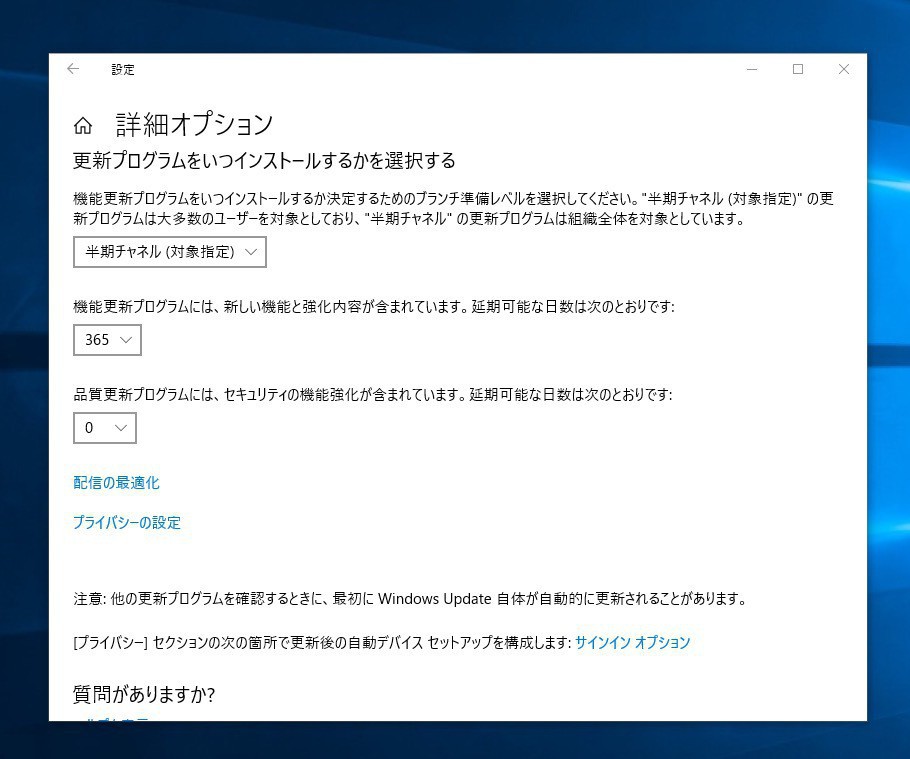Image resolution: width=910 pixels, height=759 pixels.
Task: Open the quality update 0 days dropdown
Action: (x=105, y=428)
